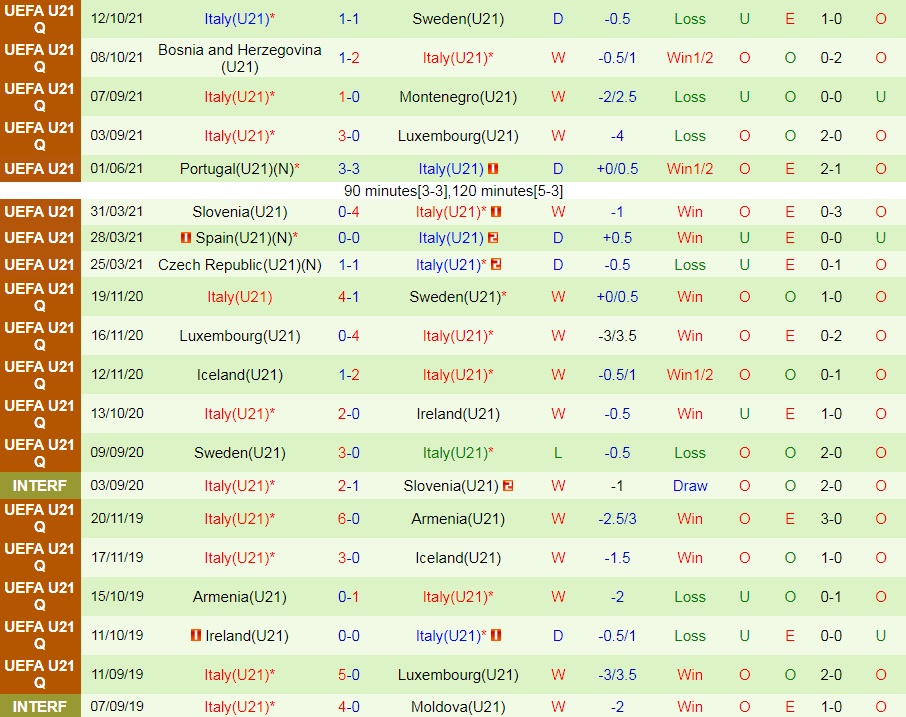Click the date 16/11/20

117,336
